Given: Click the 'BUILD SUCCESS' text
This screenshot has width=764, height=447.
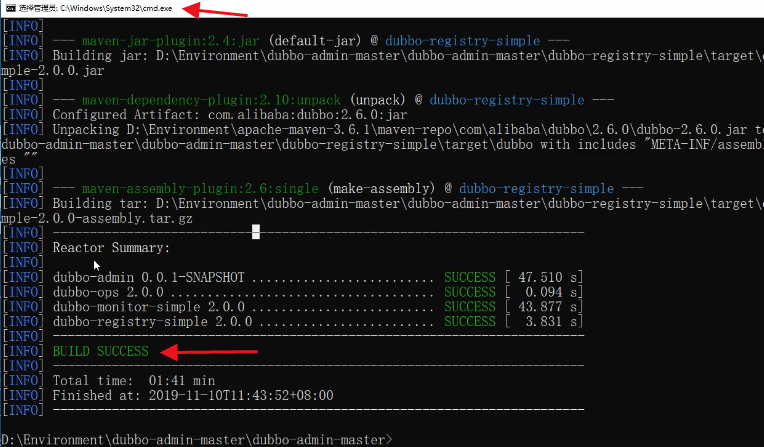Looking at the screenshot, I should click(100, 351).
